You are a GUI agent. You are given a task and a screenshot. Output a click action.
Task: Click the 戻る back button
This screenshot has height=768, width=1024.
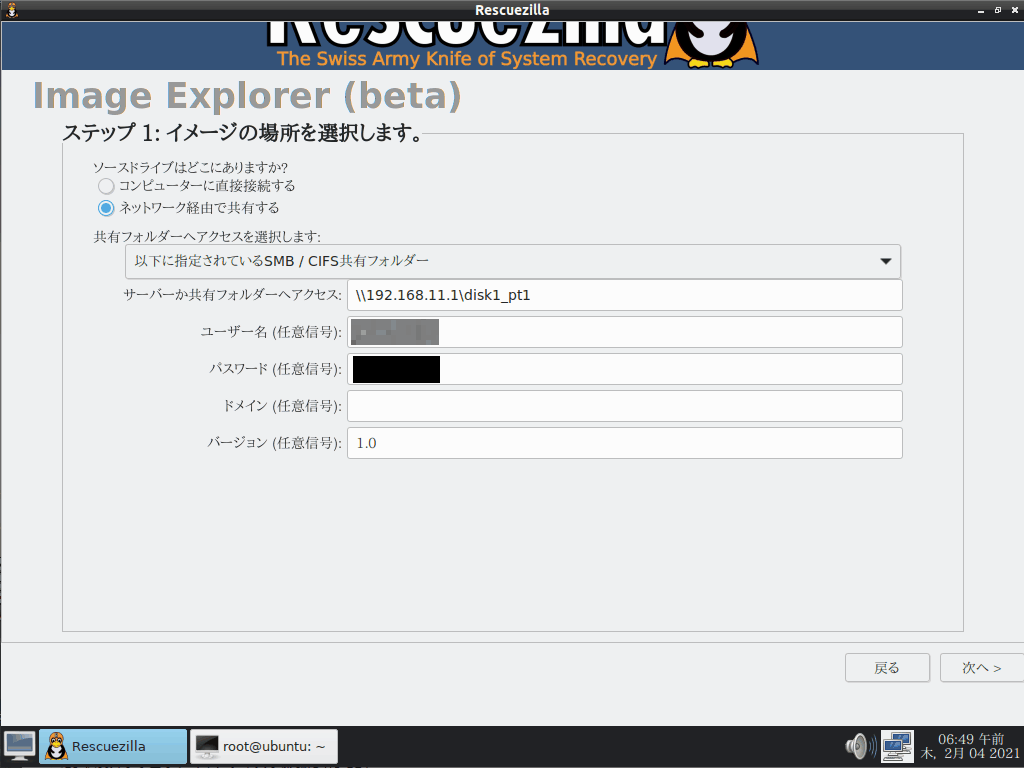point(887,667)
